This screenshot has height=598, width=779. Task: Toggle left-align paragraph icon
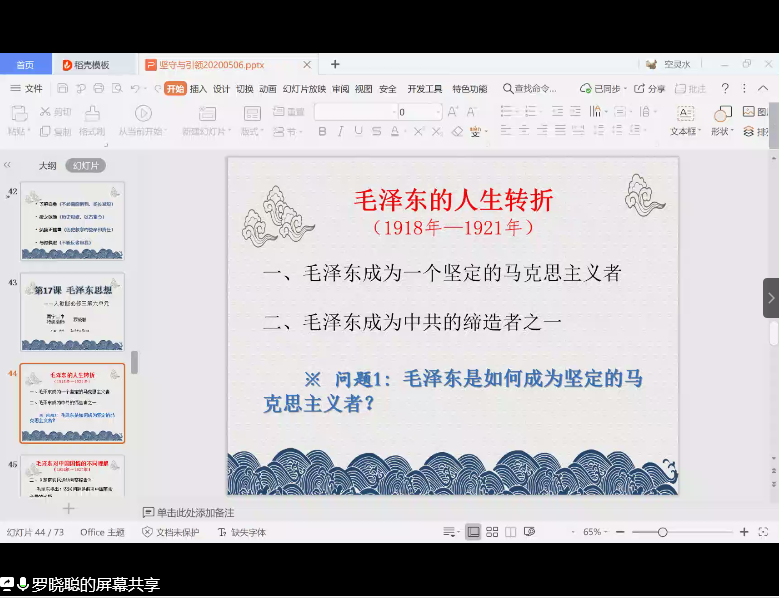point(506,131)
